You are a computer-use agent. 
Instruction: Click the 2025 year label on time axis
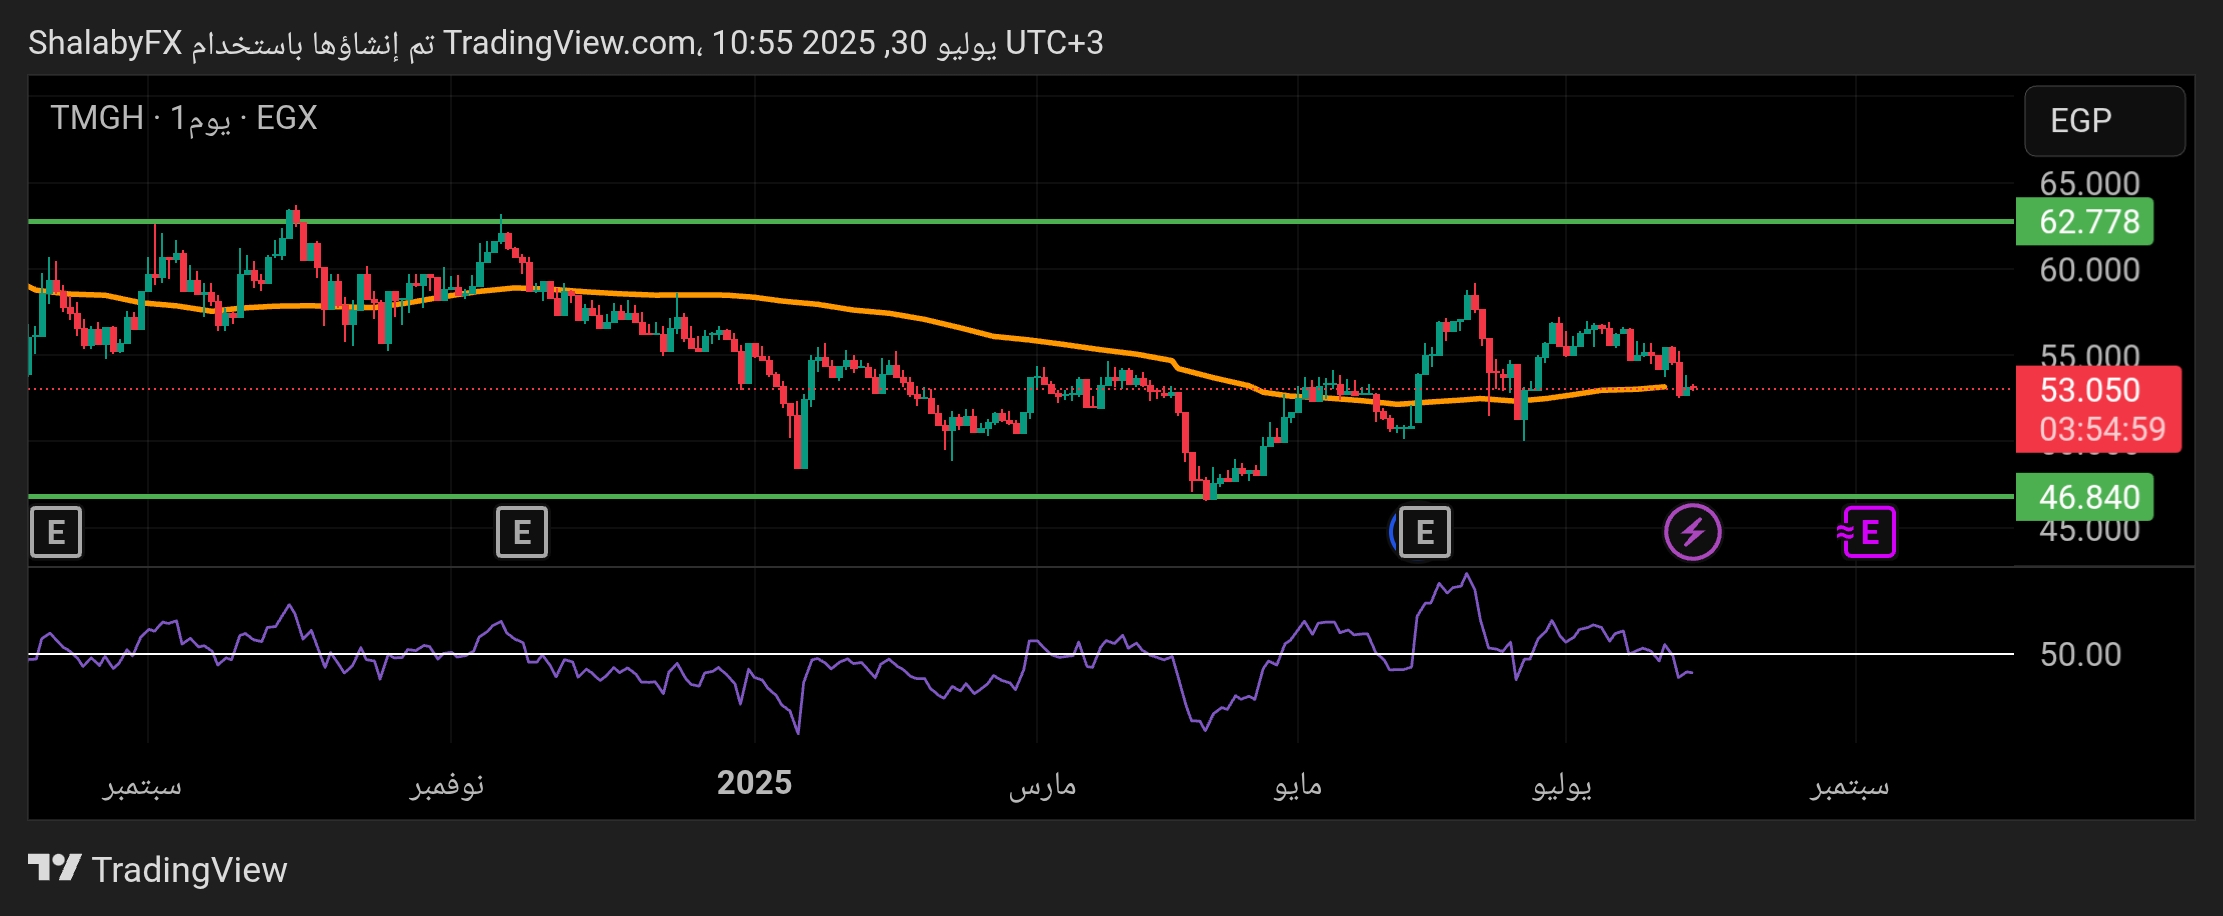pyautogui.click(x=754, y=783)
